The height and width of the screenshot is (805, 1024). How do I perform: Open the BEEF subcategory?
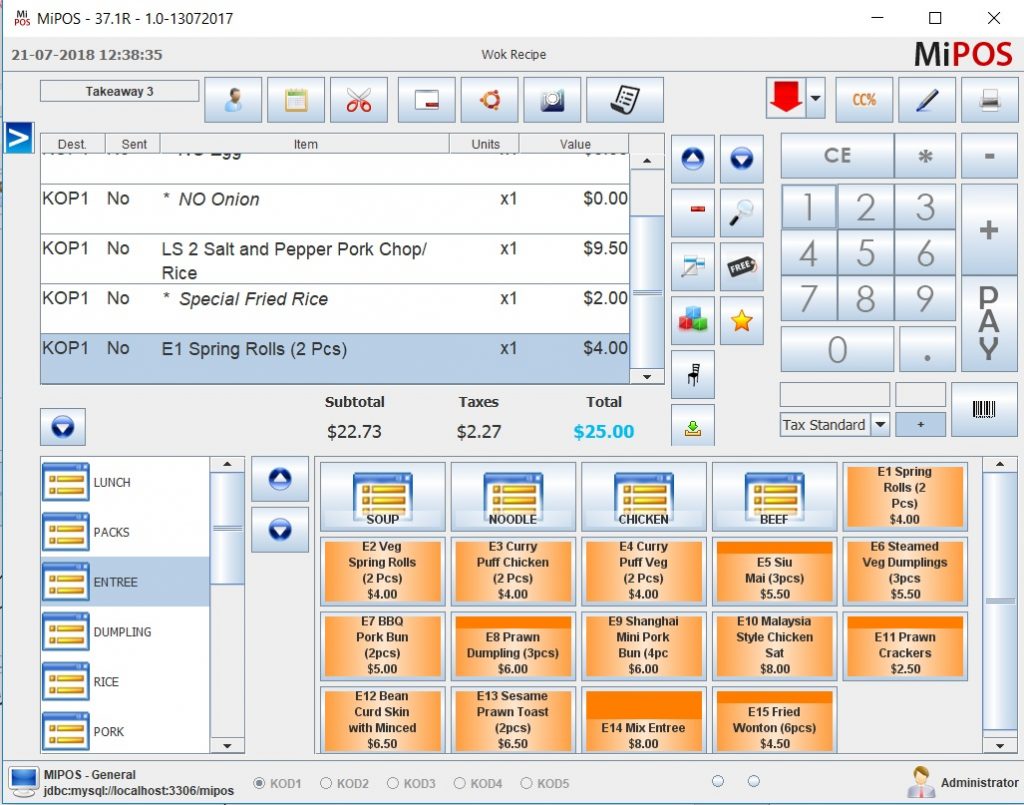[775, 497]
